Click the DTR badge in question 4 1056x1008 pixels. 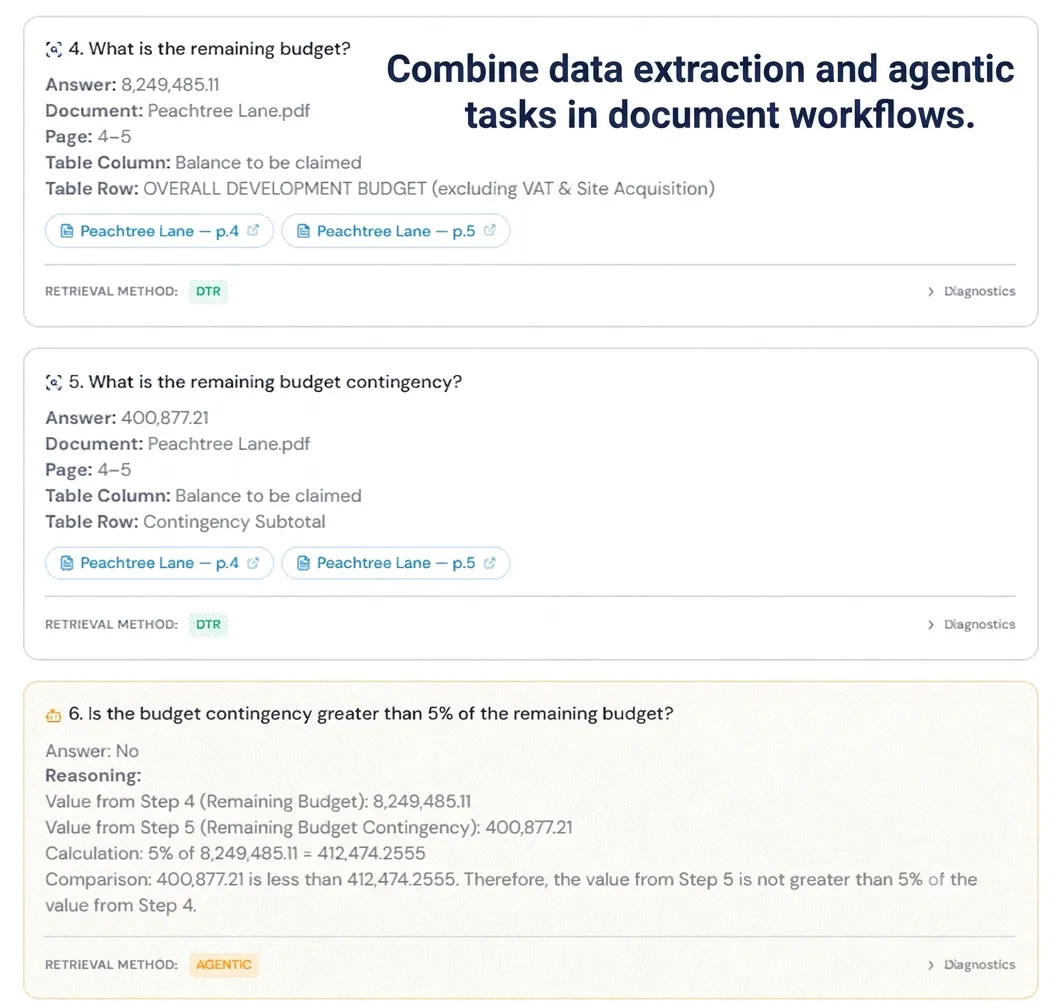(208, 292)
